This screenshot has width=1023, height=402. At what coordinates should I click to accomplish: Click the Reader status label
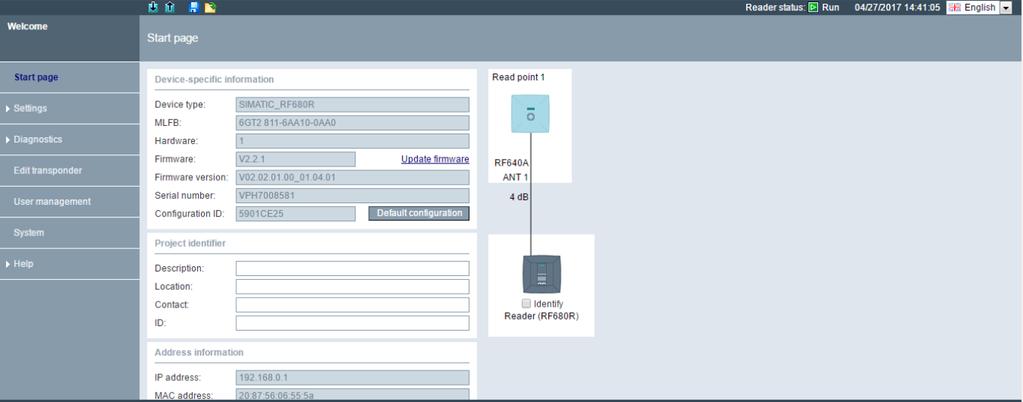(776, 8)
